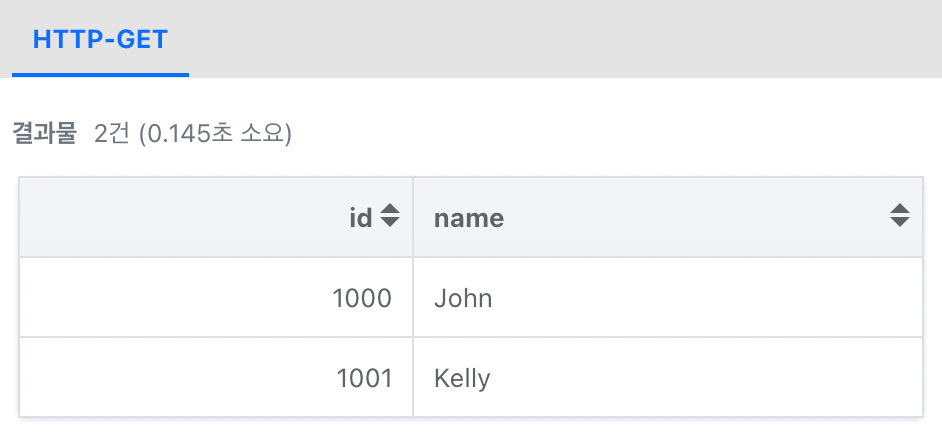Click empty white space below the results table
The image size is (942, 440).
pyautogui.click(x=471, y=429)
